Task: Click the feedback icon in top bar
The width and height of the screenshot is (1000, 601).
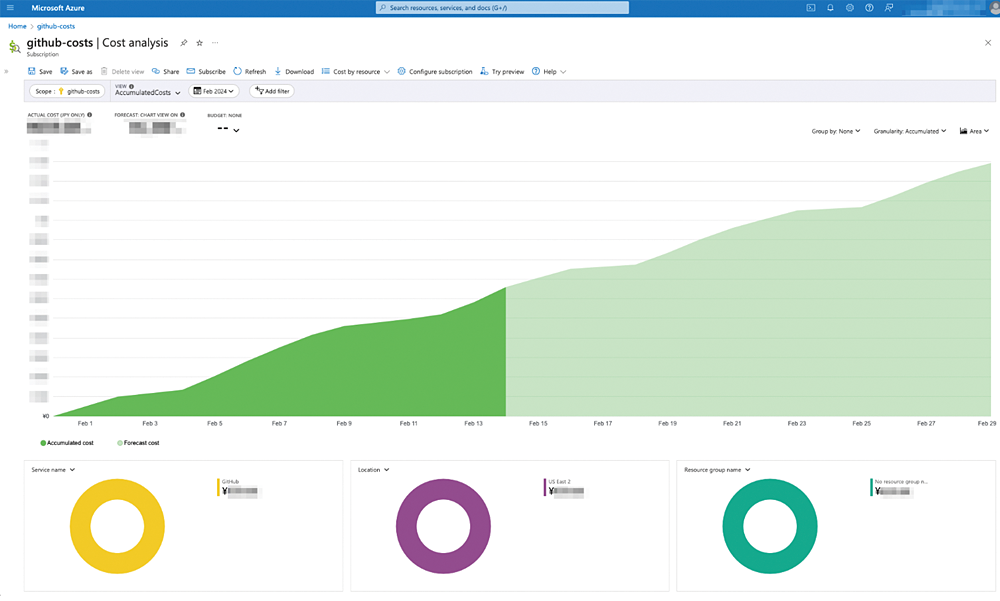Action: [x=889, y=7]
